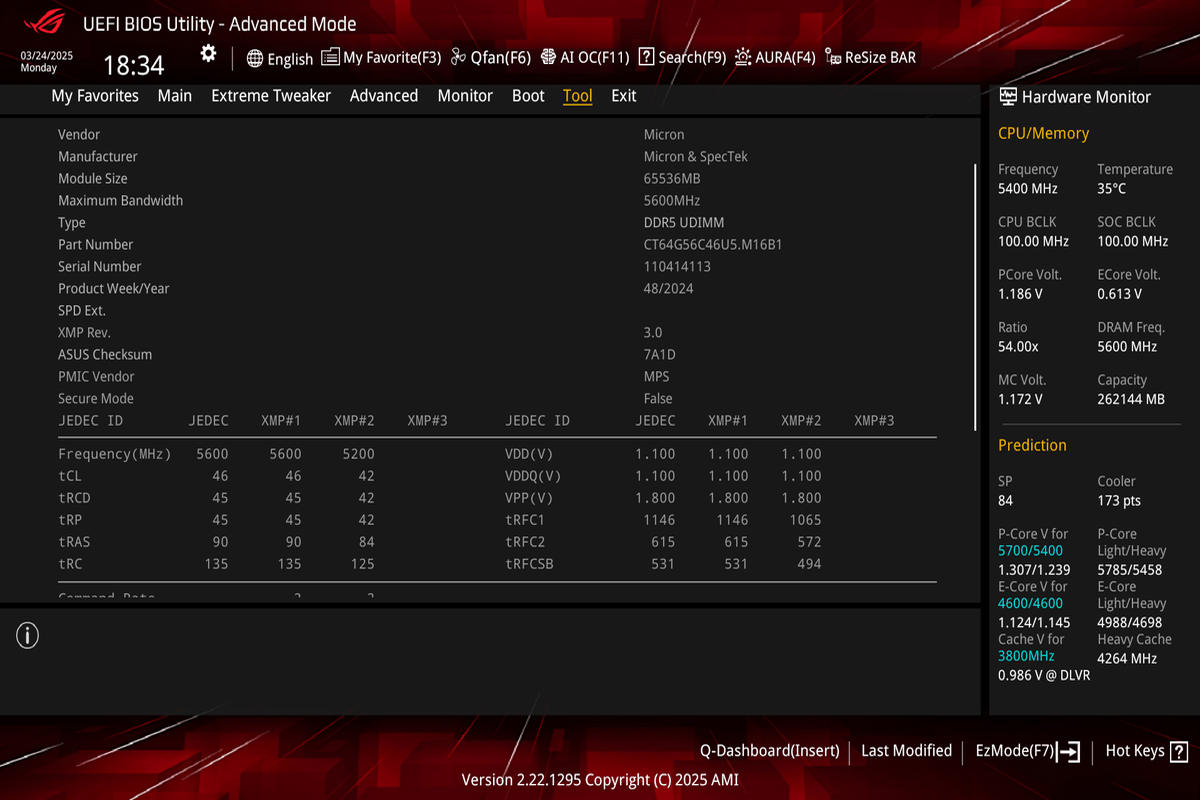Viewport: 1200px width, 800px height.
Task: Click the 3800MHz cache frequency value
Action: [1026, 656]
